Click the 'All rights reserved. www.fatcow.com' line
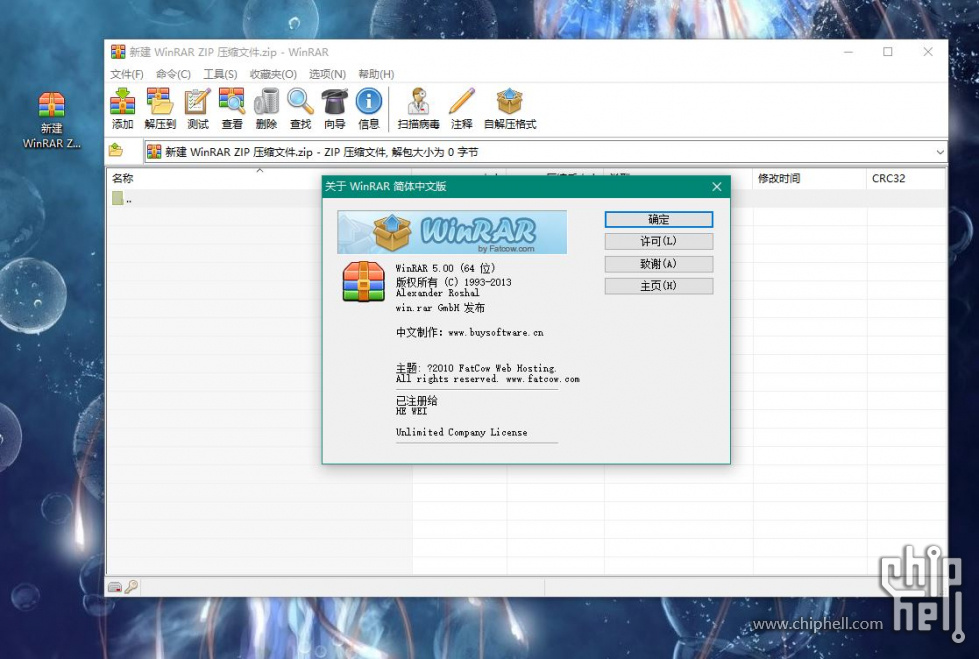979x659 pixels. click(x=488, y=379)
